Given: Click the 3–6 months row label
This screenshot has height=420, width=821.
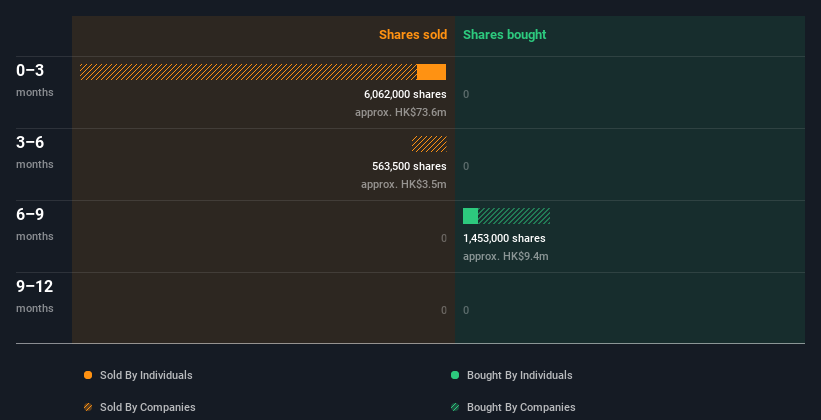Looking at the screenshot, I should pos(35,152).
